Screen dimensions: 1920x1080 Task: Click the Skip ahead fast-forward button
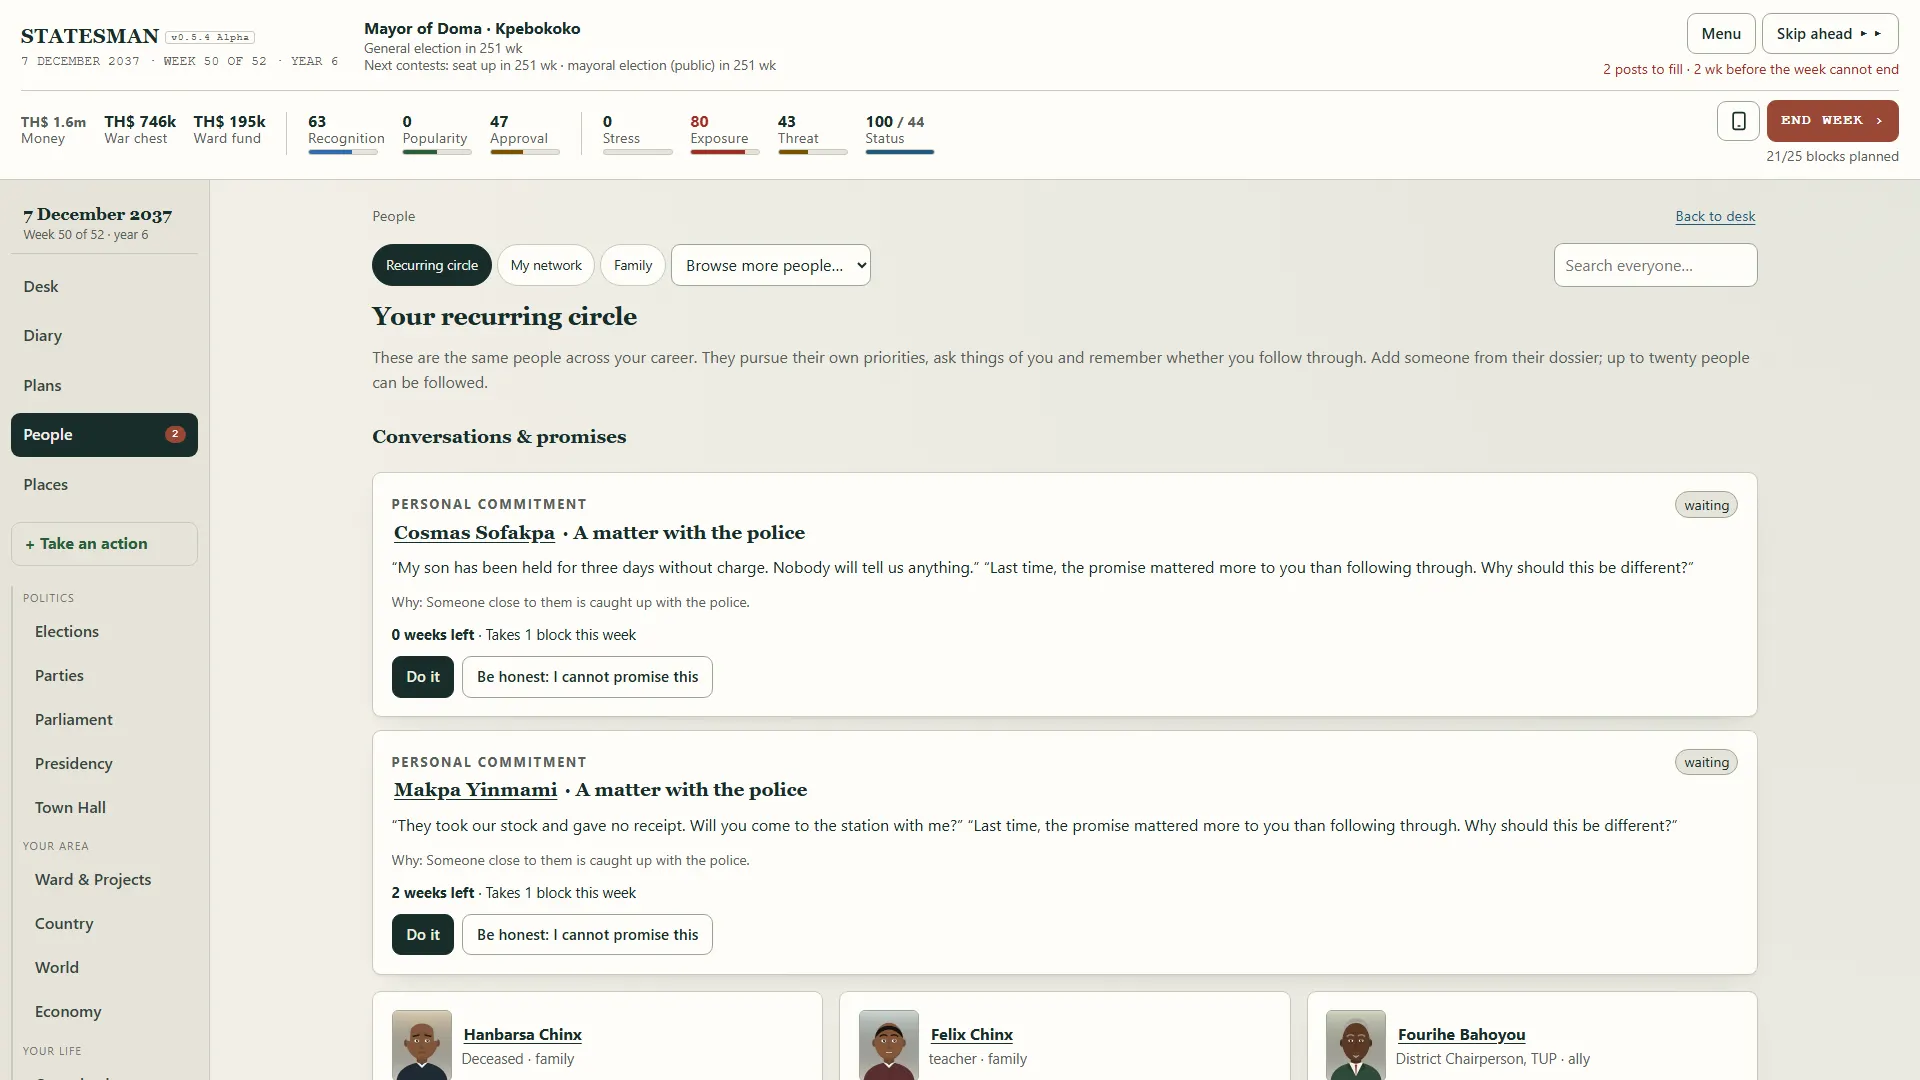point(1829,33)
